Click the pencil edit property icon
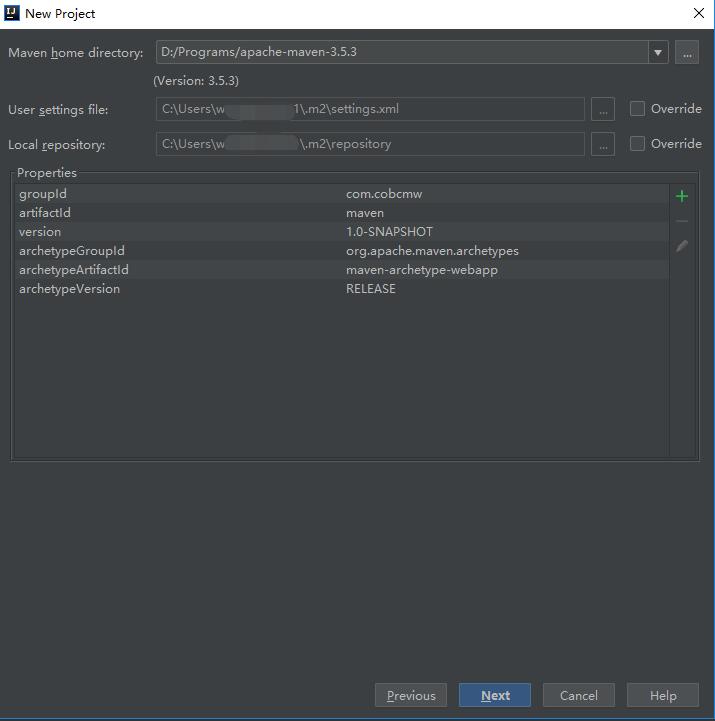The image size is (715, 721). coord(682,246)
